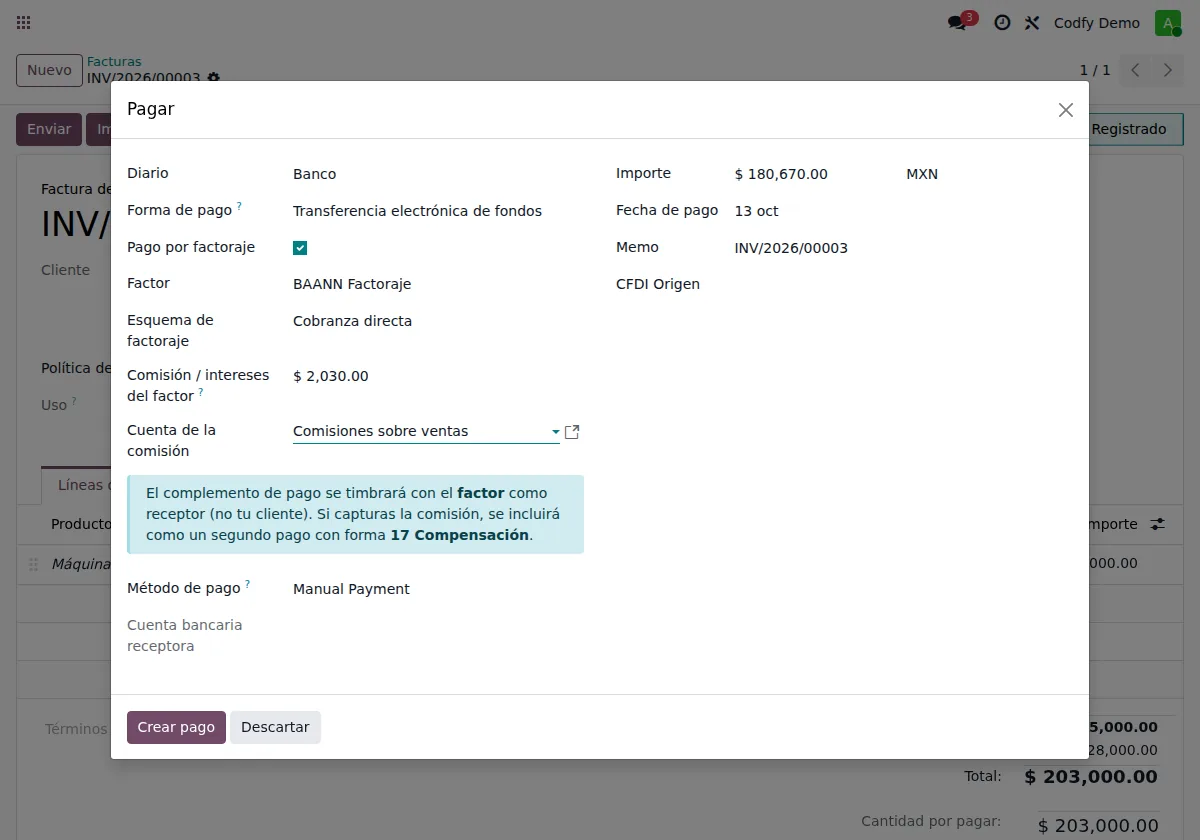Click the Cuenta bancaria receptora field
This screenshot has width=1200, height=840.
[438, 626]
